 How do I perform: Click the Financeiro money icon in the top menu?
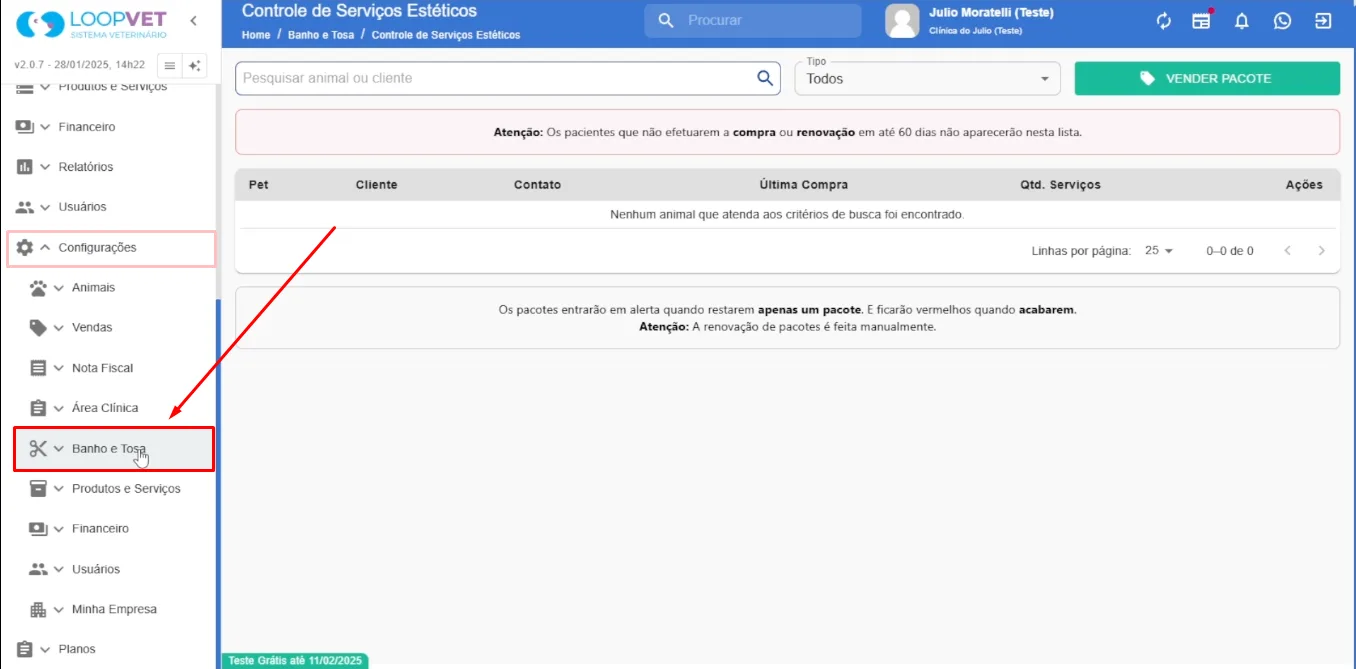(25, 127)
